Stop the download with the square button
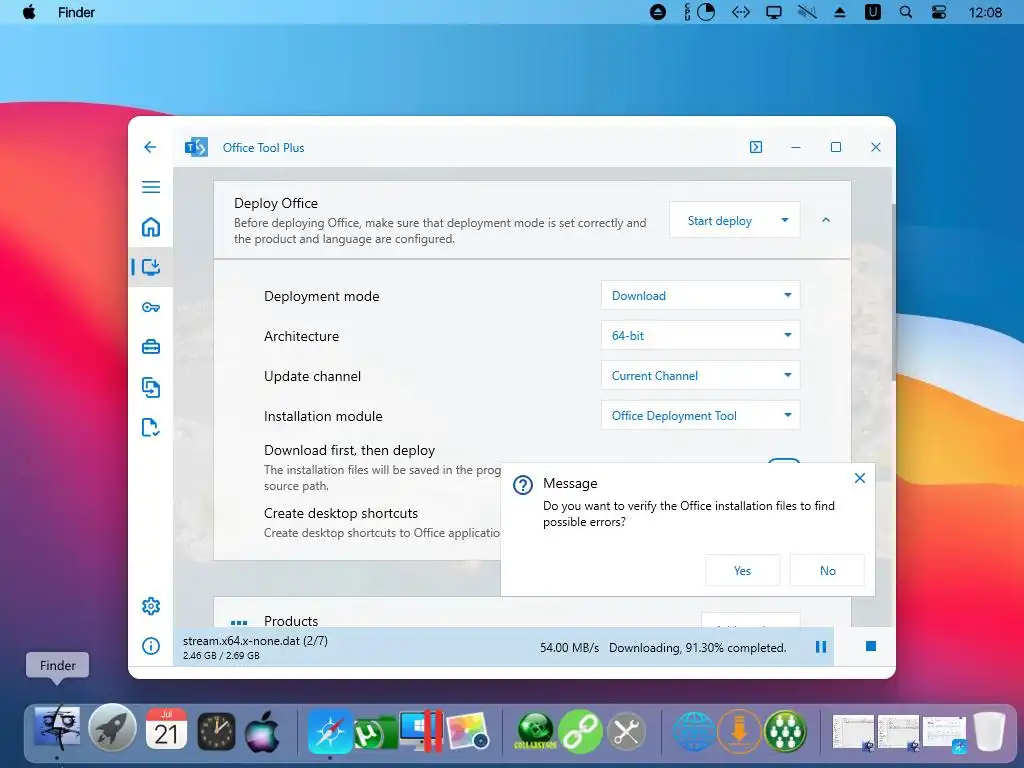This screenshot has height=768, width=1024. tap(871, 646)
